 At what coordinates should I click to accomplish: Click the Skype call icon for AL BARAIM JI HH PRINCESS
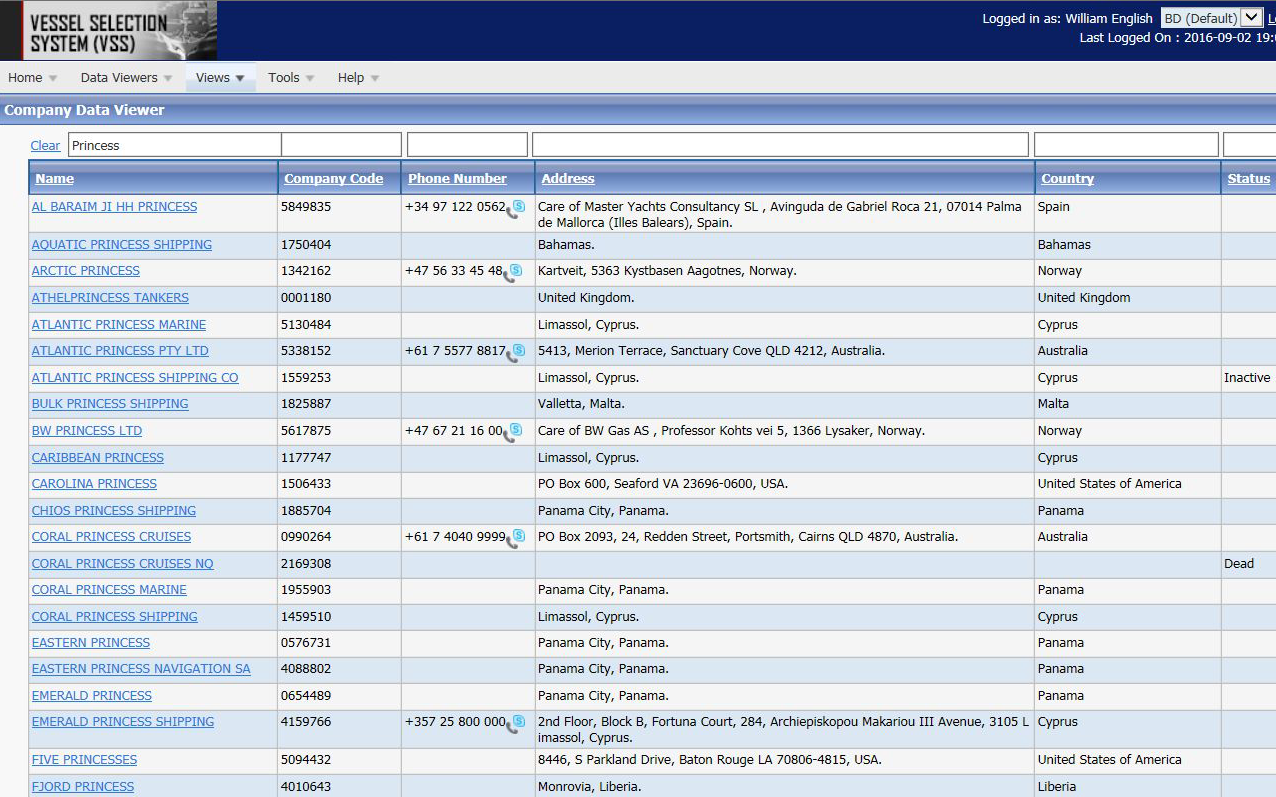point(515,208)
